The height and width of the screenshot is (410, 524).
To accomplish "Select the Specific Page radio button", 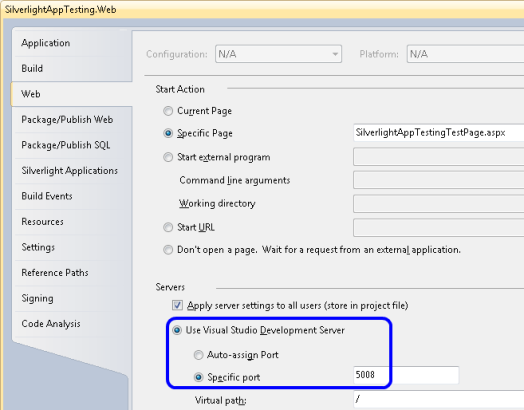I will pos(168,133).
